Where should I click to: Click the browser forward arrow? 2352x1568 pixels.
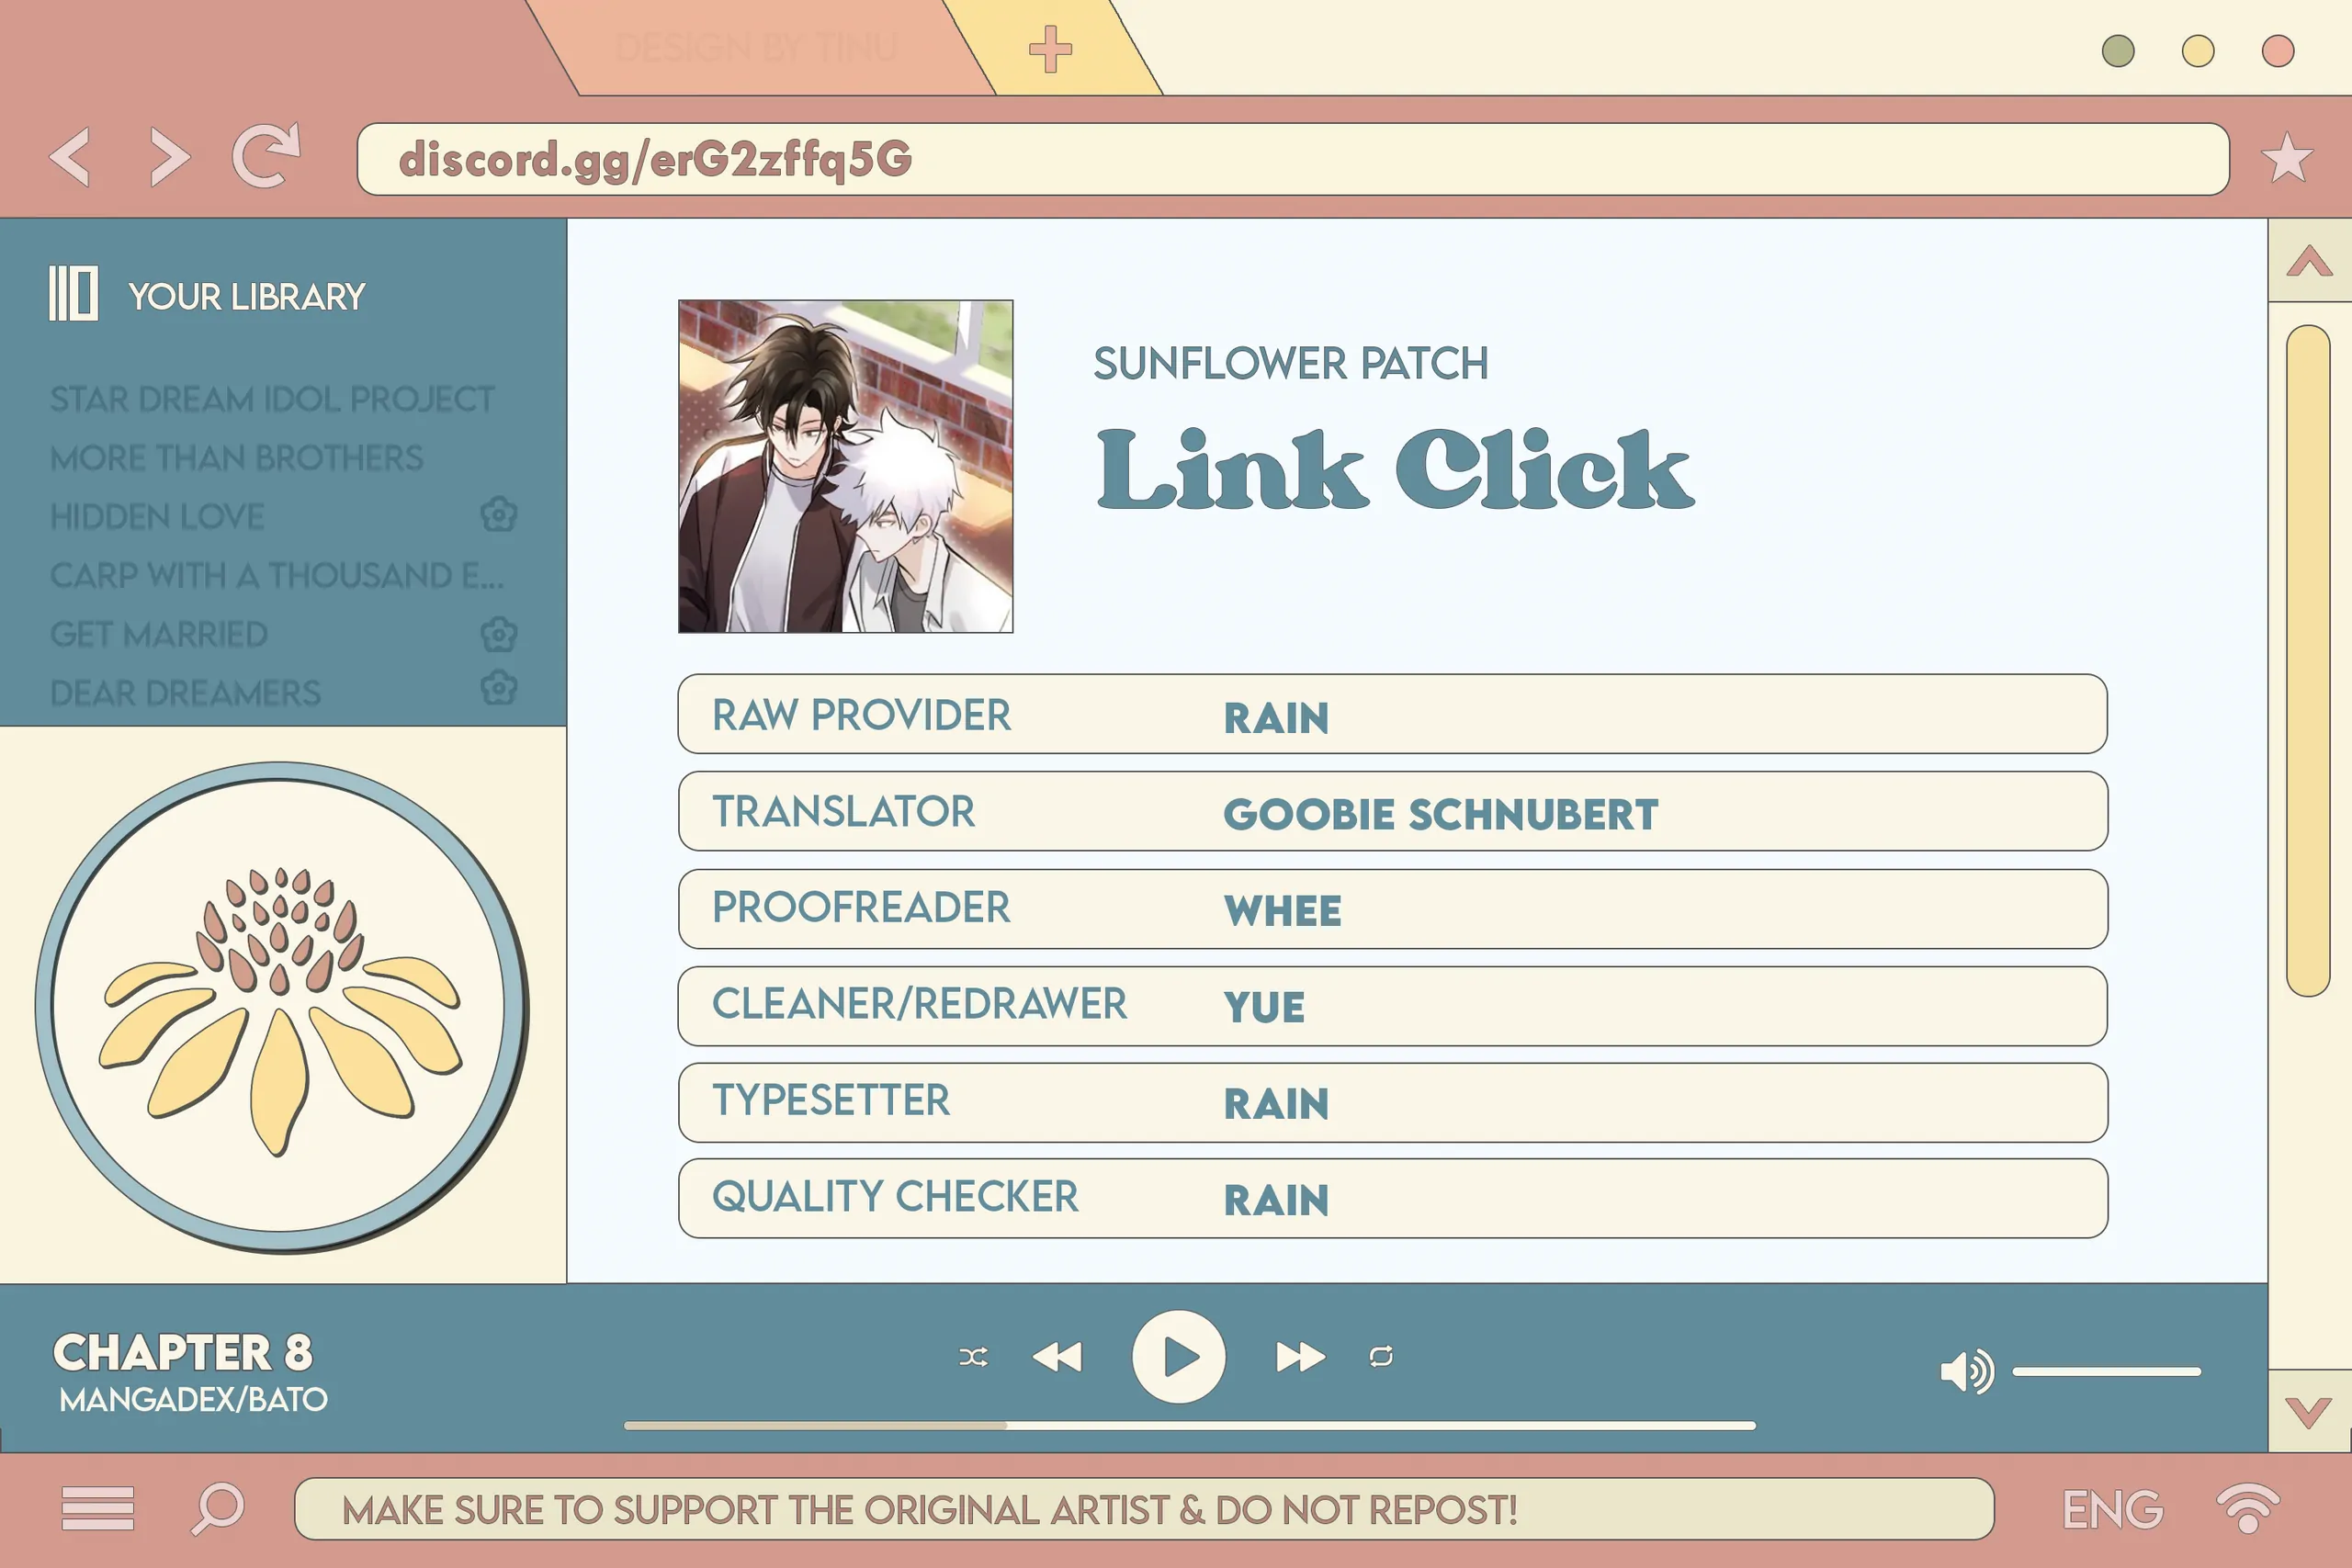(169, 157)
